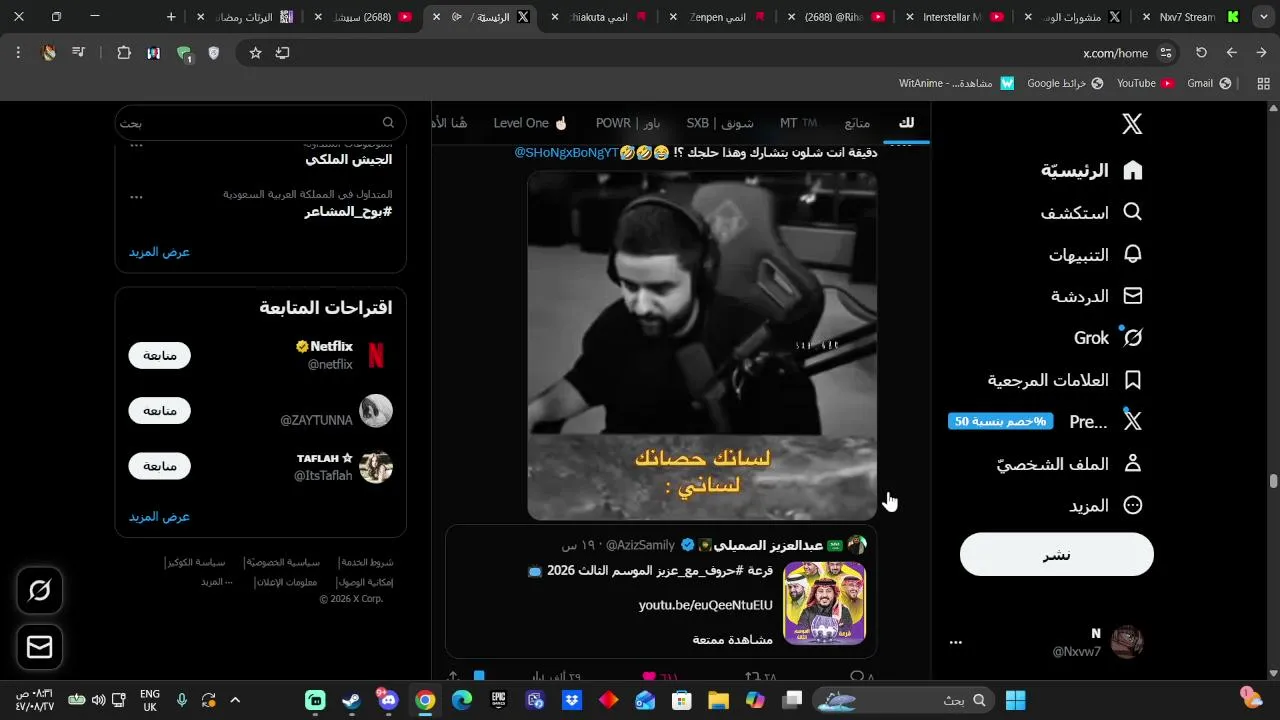Screen dimensions: 1280x720
Task: Play the video in the post
Action: point(702,345)
